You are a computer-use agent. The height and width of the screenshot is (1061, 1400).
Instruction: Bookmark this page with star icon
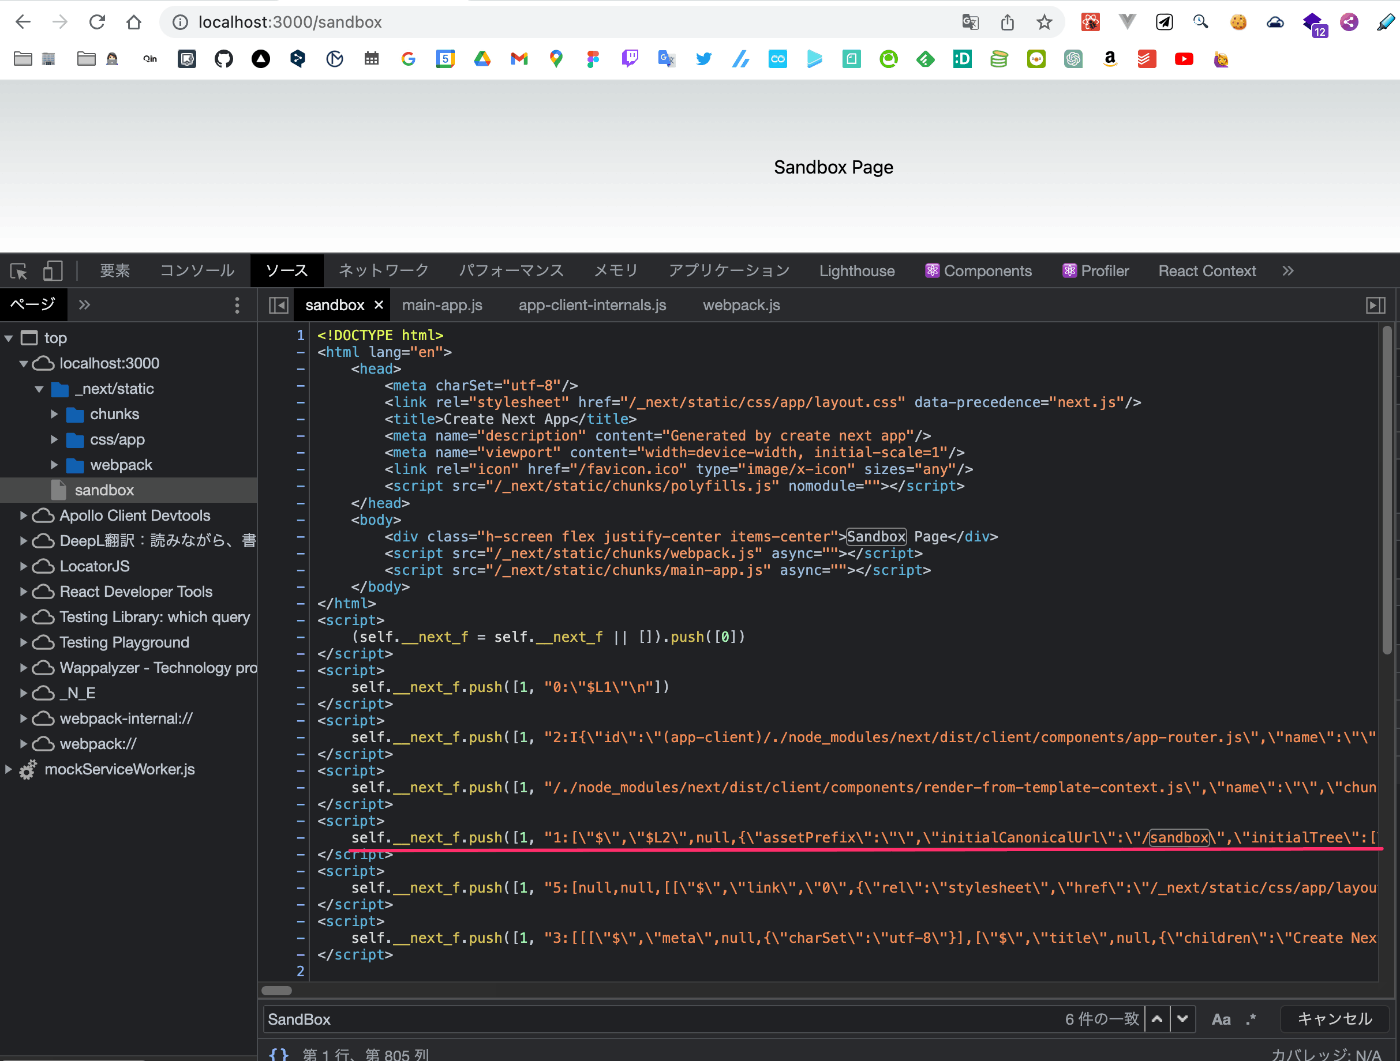tap(1044, 22)
